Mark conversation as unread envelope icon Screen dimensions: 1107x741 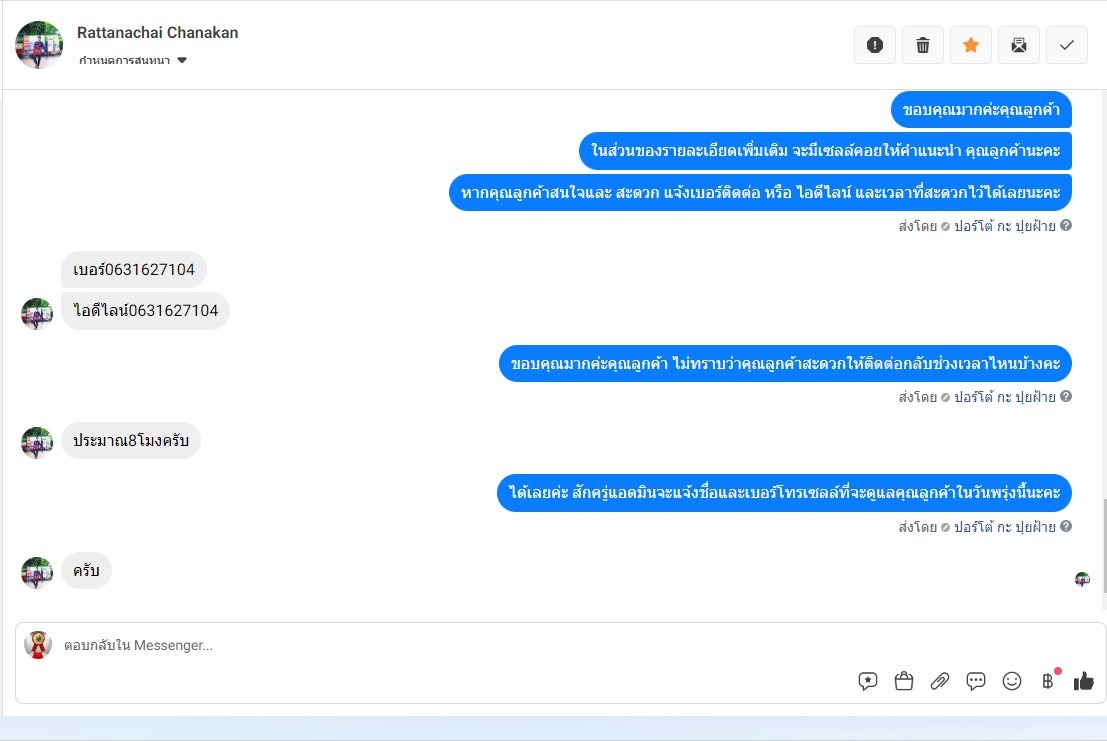pyautogui.click(x=1019, y=45)
